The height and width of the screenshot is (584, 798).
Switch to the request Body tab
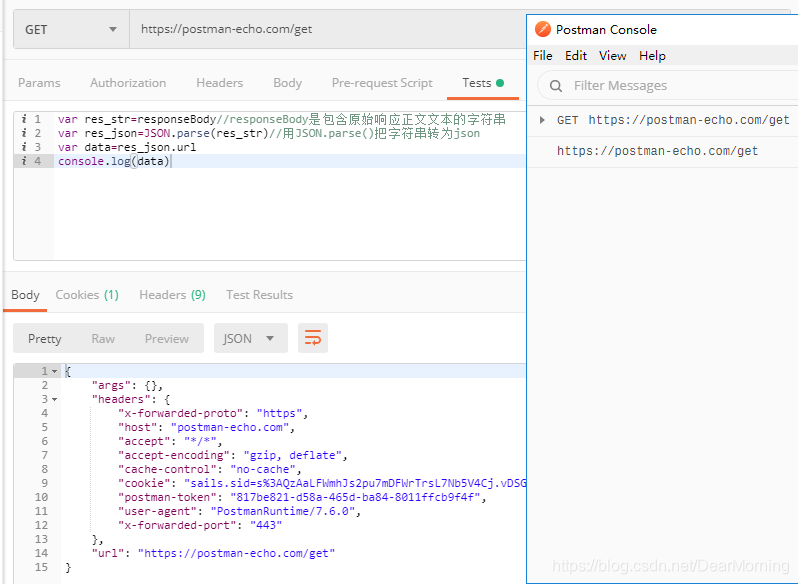[x=288, y=83]
